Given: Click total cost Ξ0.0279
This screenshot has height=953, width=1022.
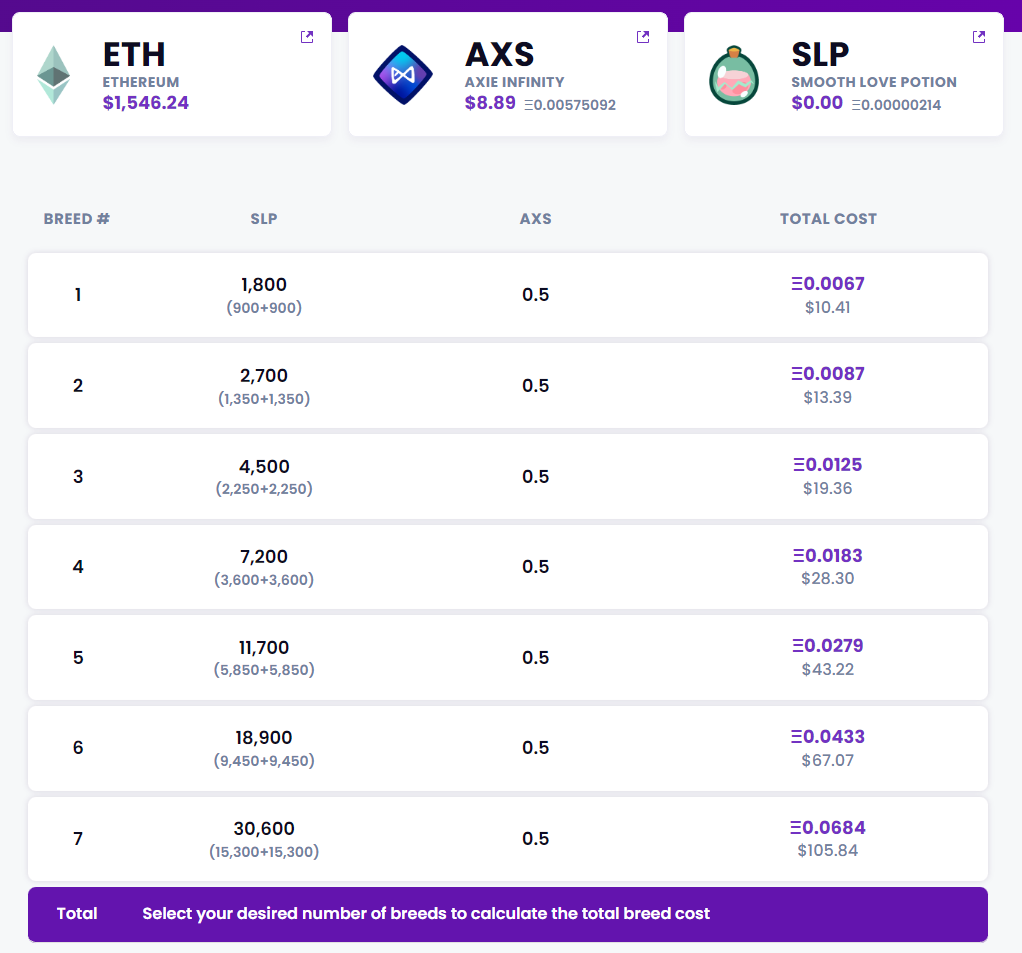Looking at the screenshot, I should point(828,646).
